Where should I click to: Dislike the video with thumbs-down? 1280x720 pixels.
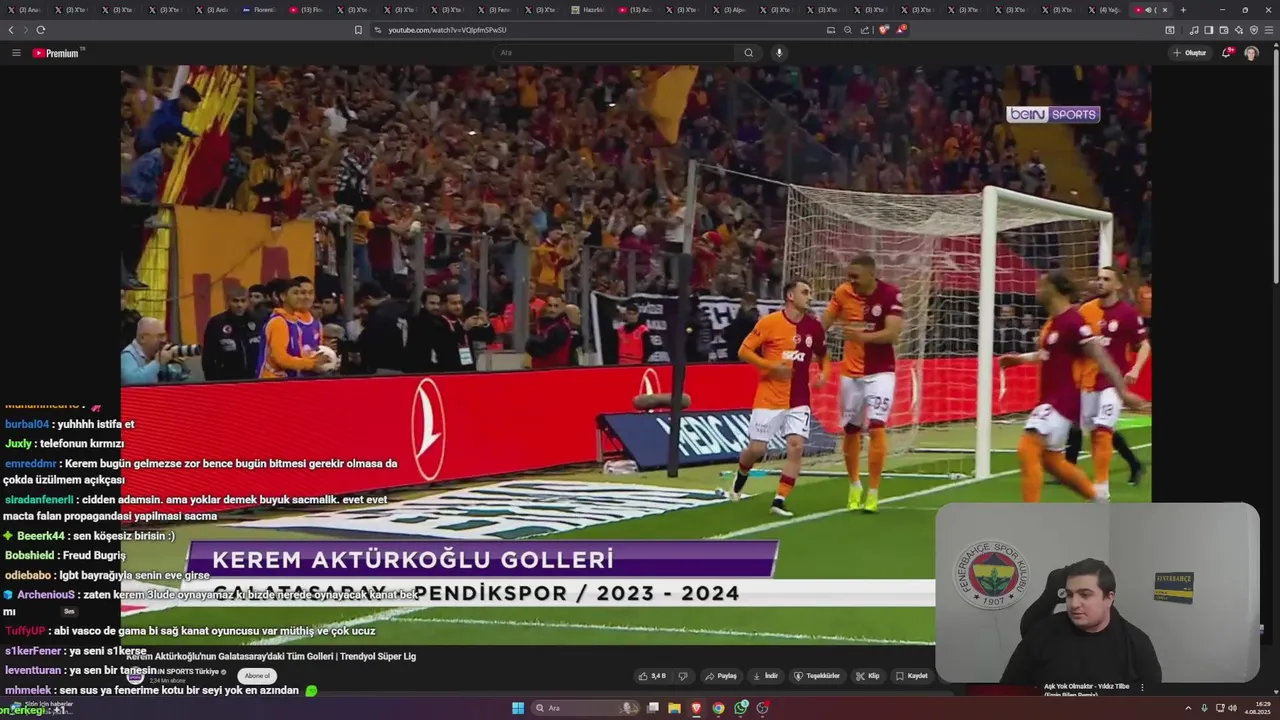point(683,676)
